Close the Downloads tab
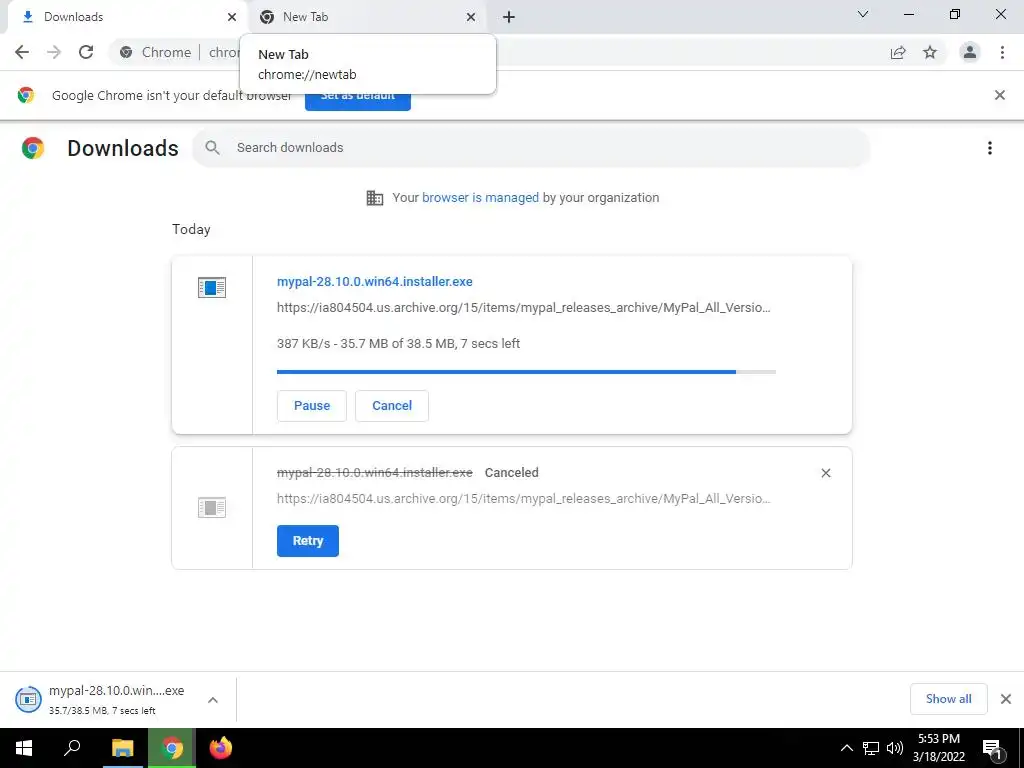 coord(232,17)
